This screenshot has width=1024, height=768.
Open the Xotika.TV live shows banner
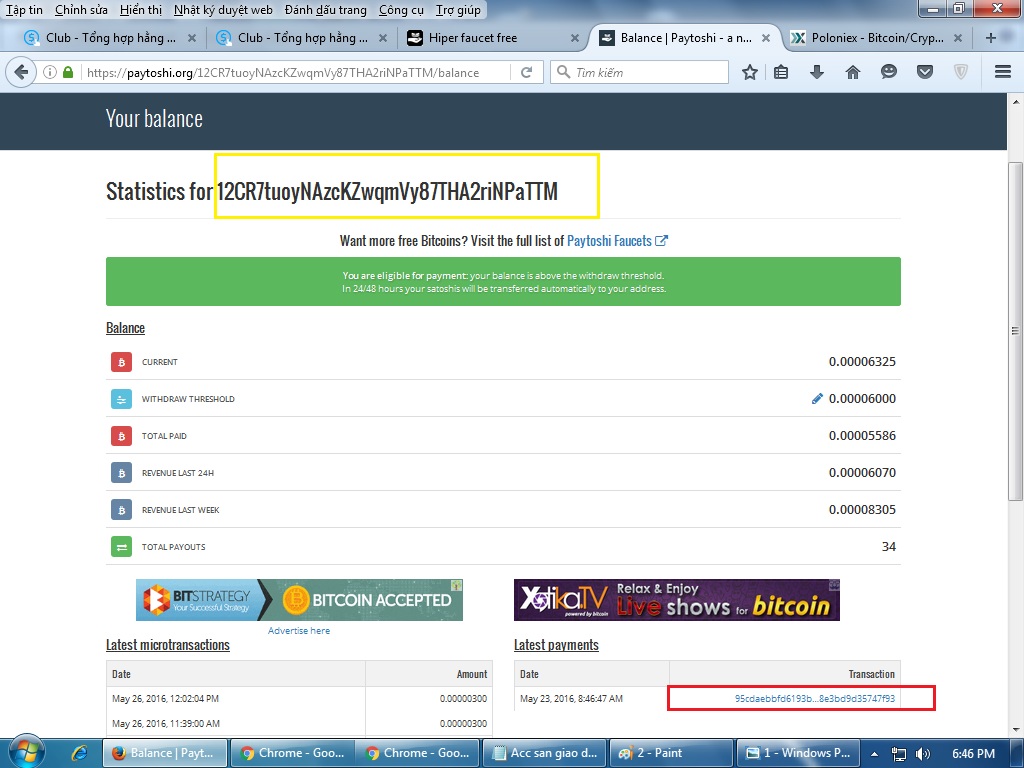coord(677,600)
